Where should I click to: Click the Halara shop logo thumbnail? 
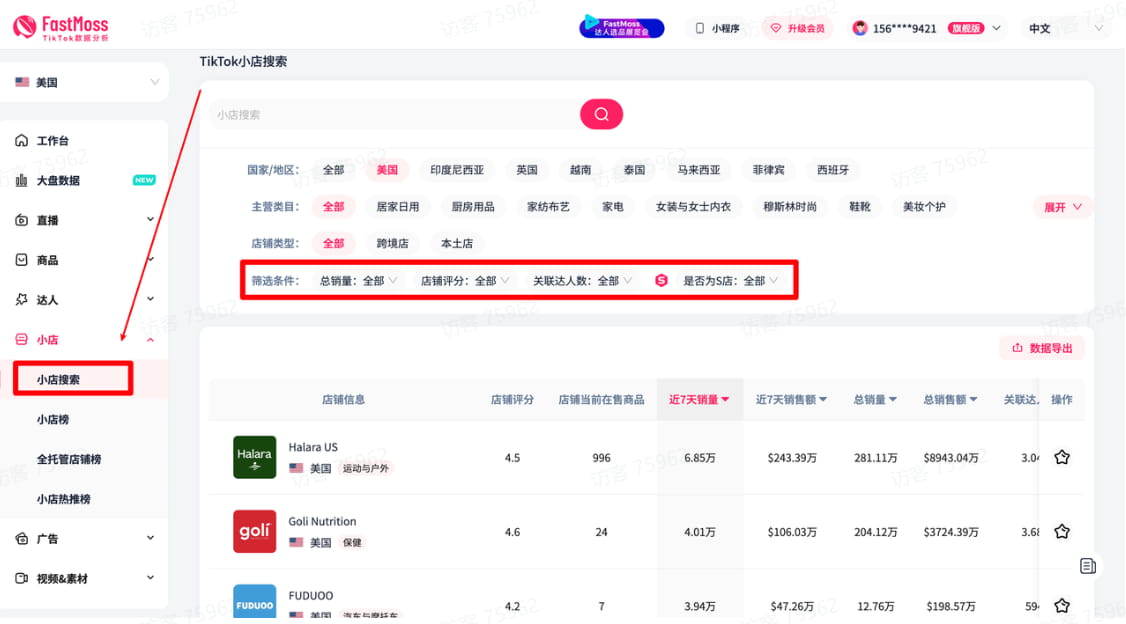tap(254, 457)
